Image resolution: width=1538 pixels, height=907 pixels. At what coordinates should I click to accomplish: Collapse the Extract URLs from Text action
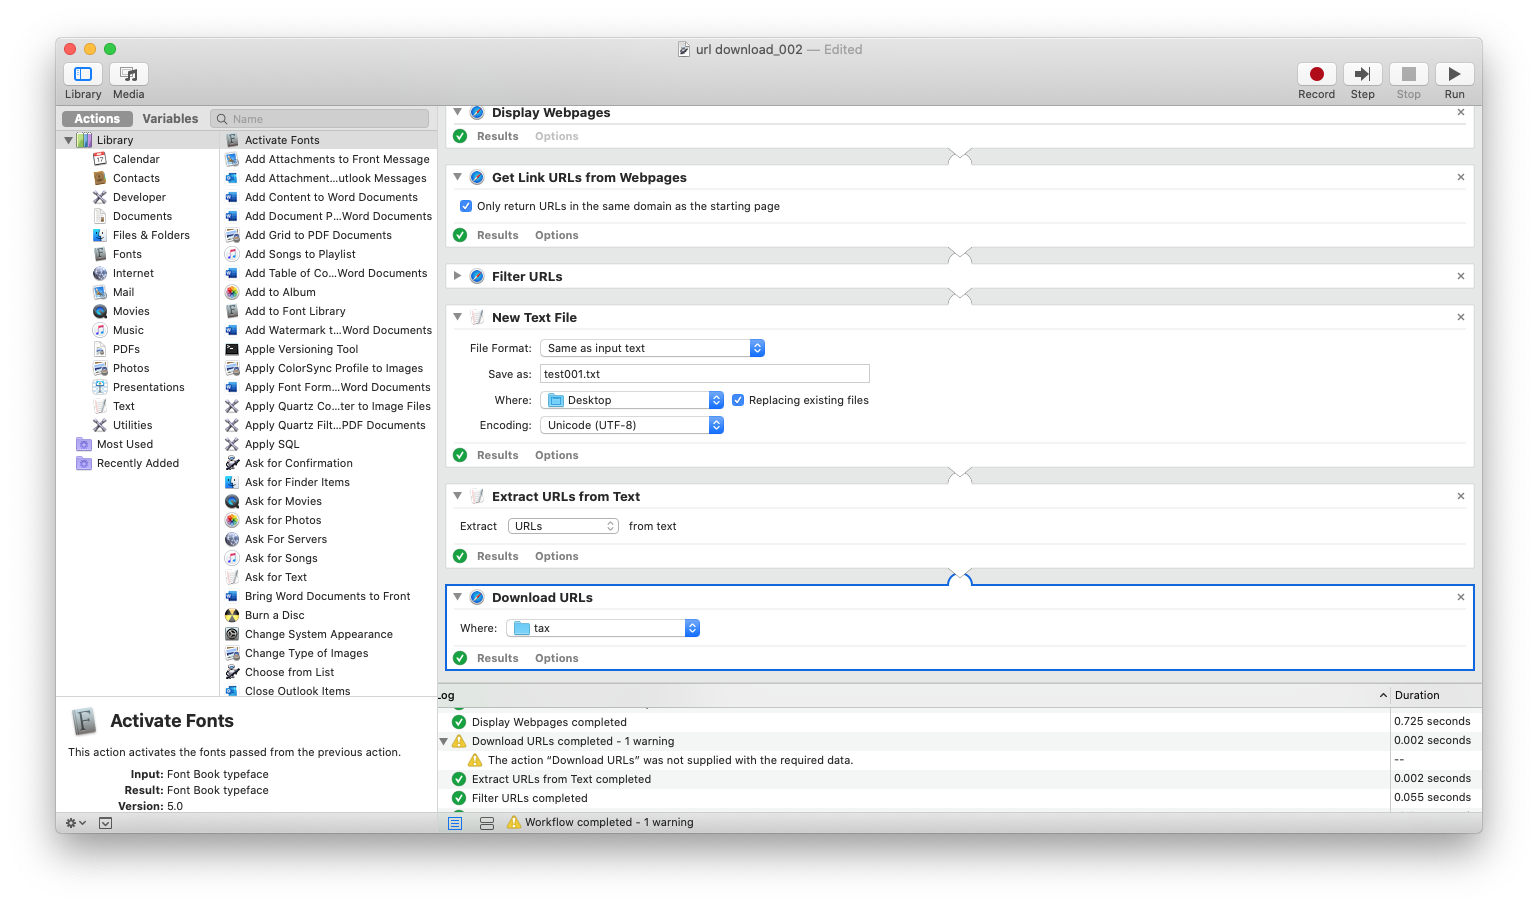[458, 496]
